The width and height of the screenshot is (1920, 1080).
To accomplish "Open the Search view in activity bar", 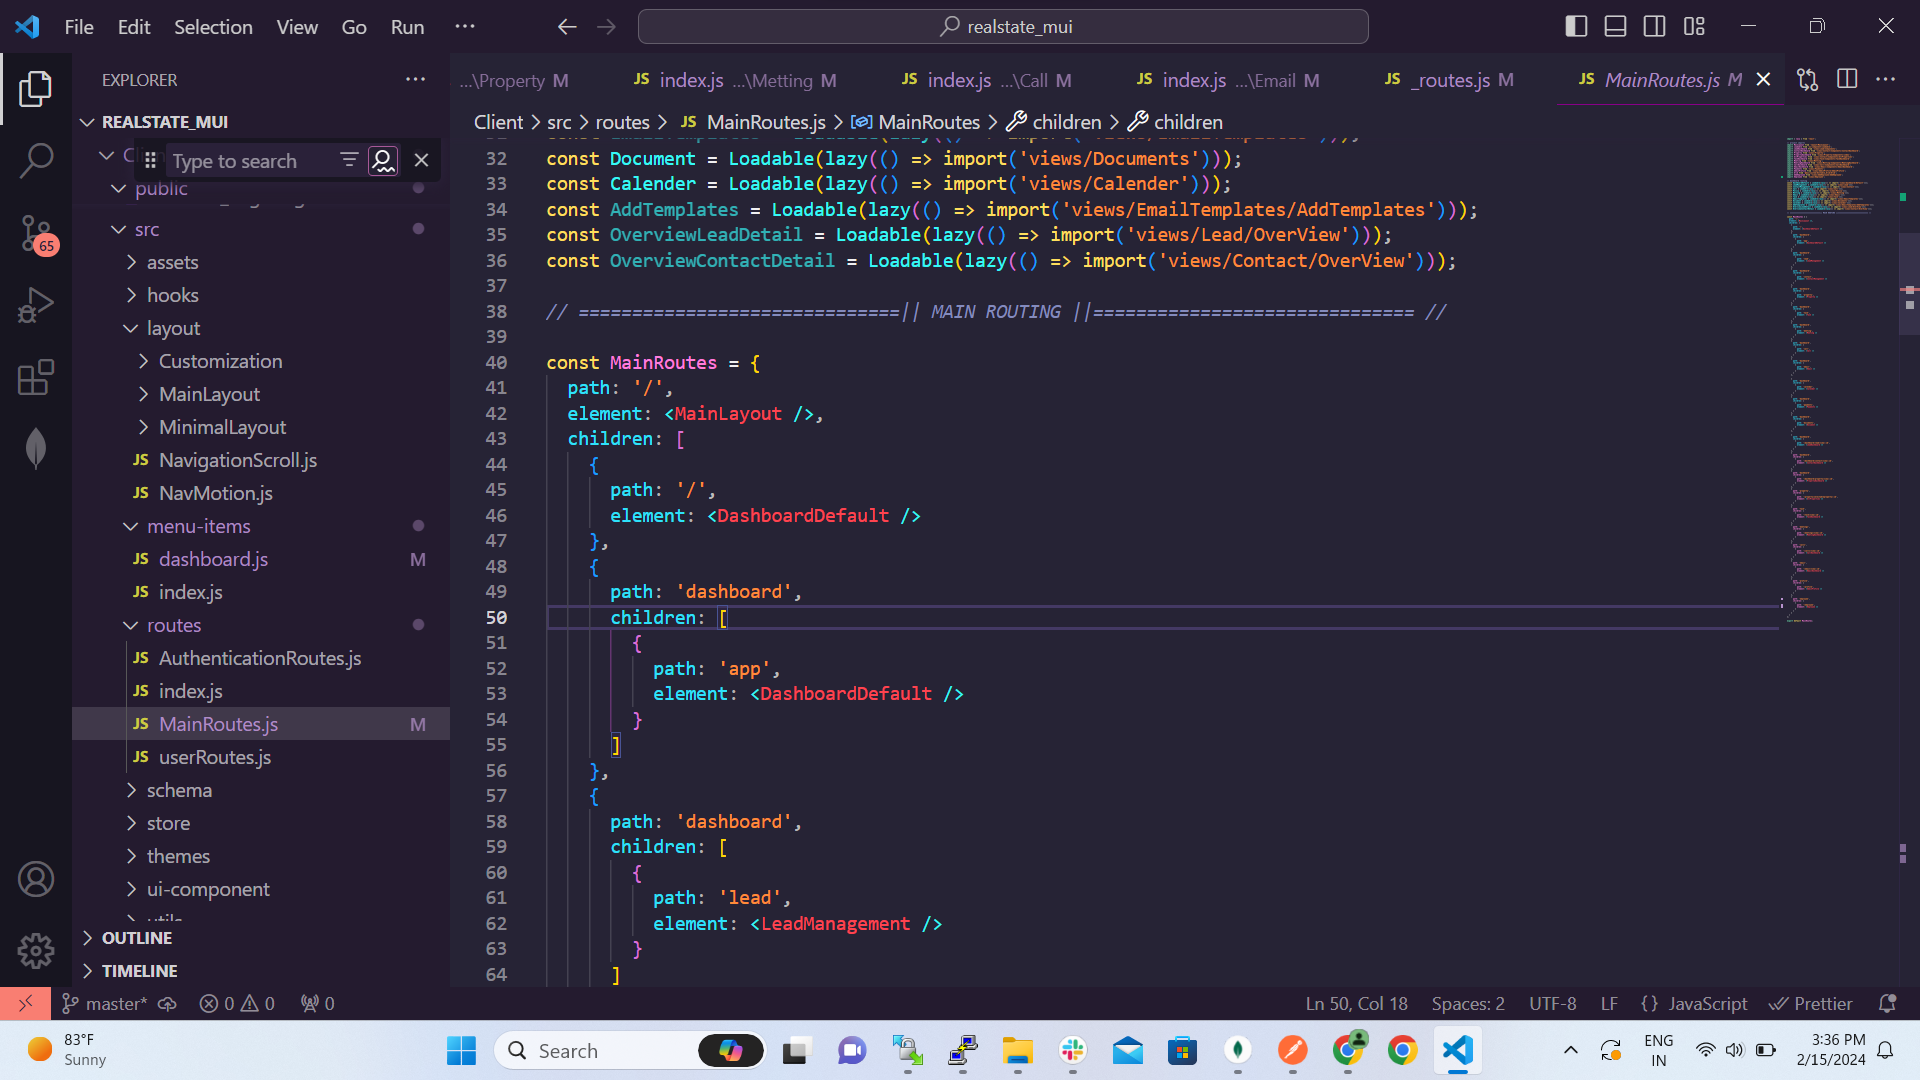I will pos(36,160).
